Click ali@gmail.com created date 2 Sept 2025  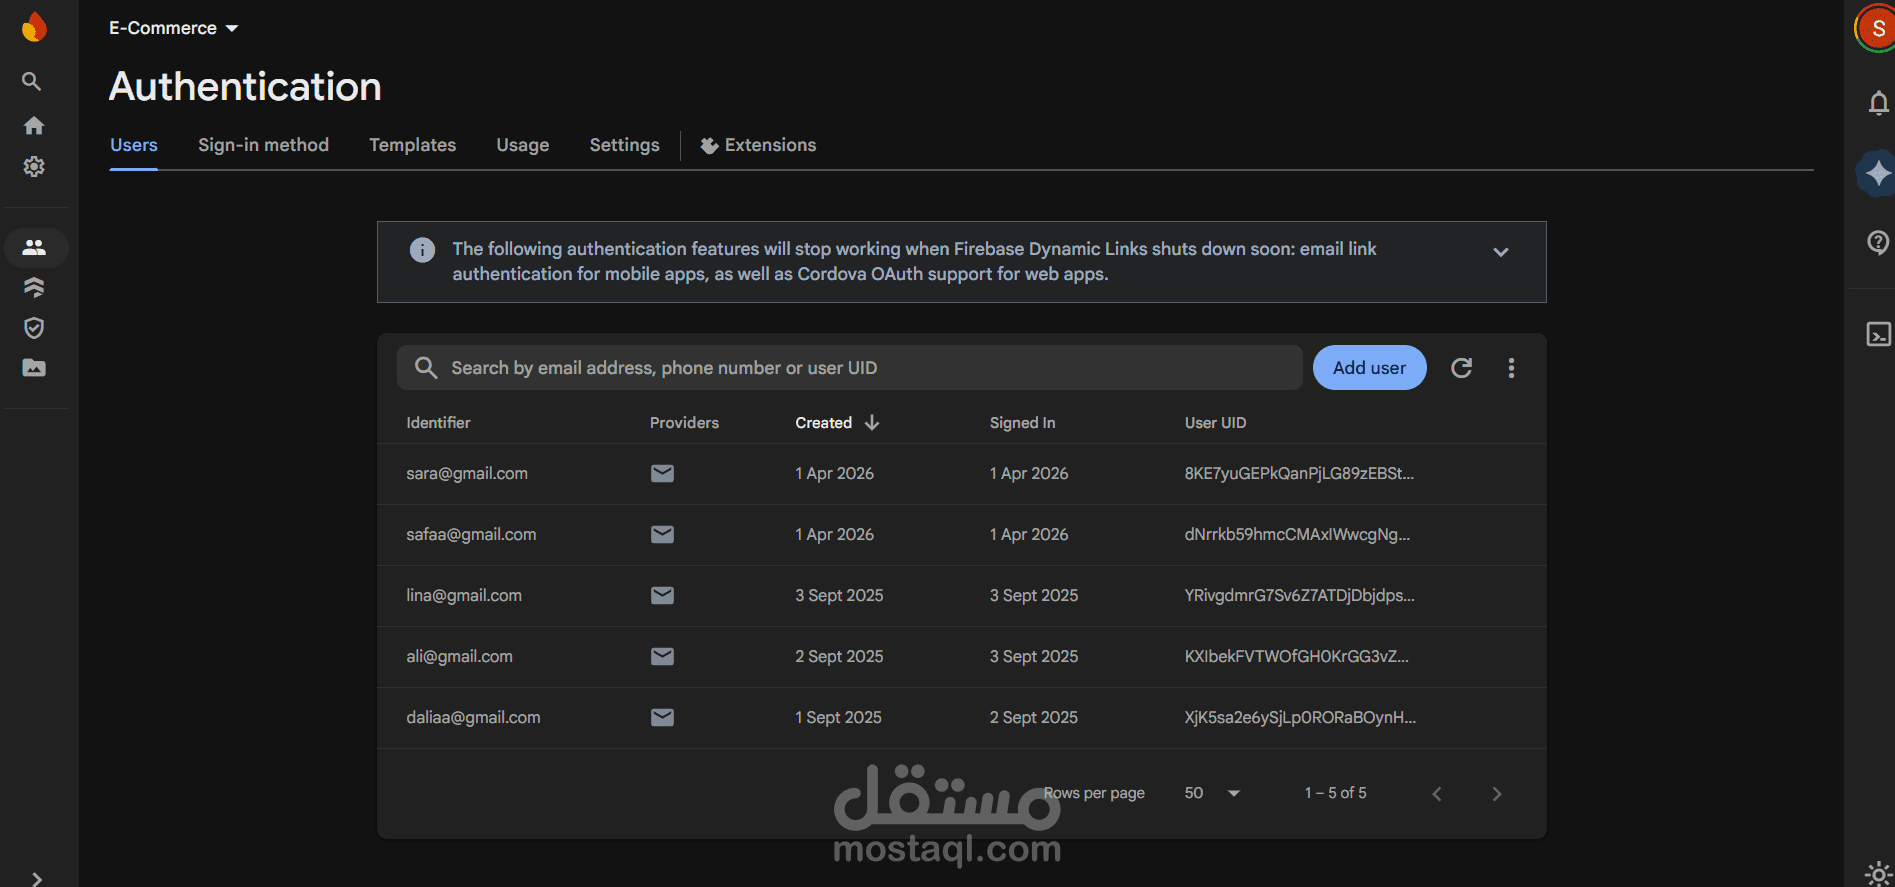(x=839, y=656)
